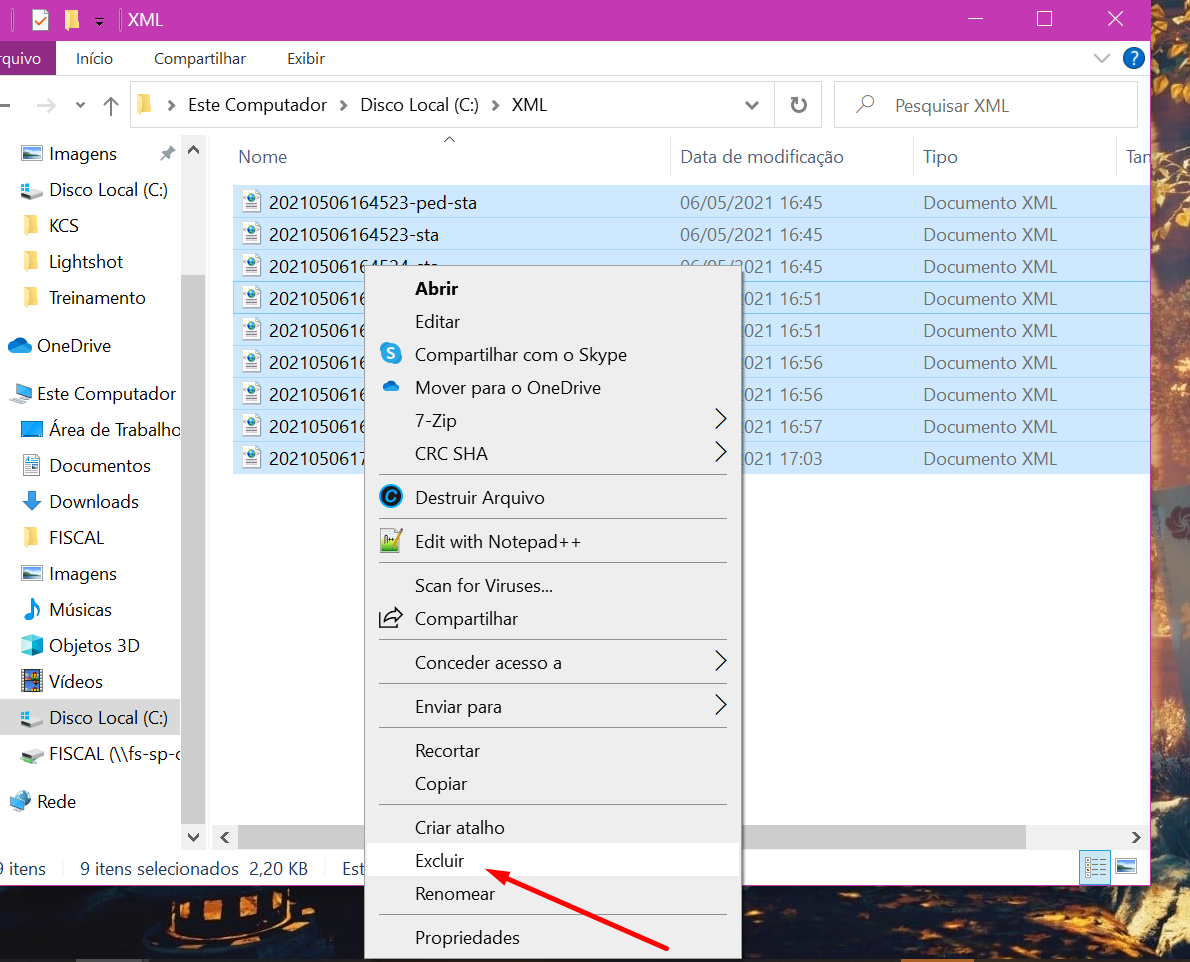
Task: Open quick access toolbar customize dropdown
Action: [x=99, y=21]
